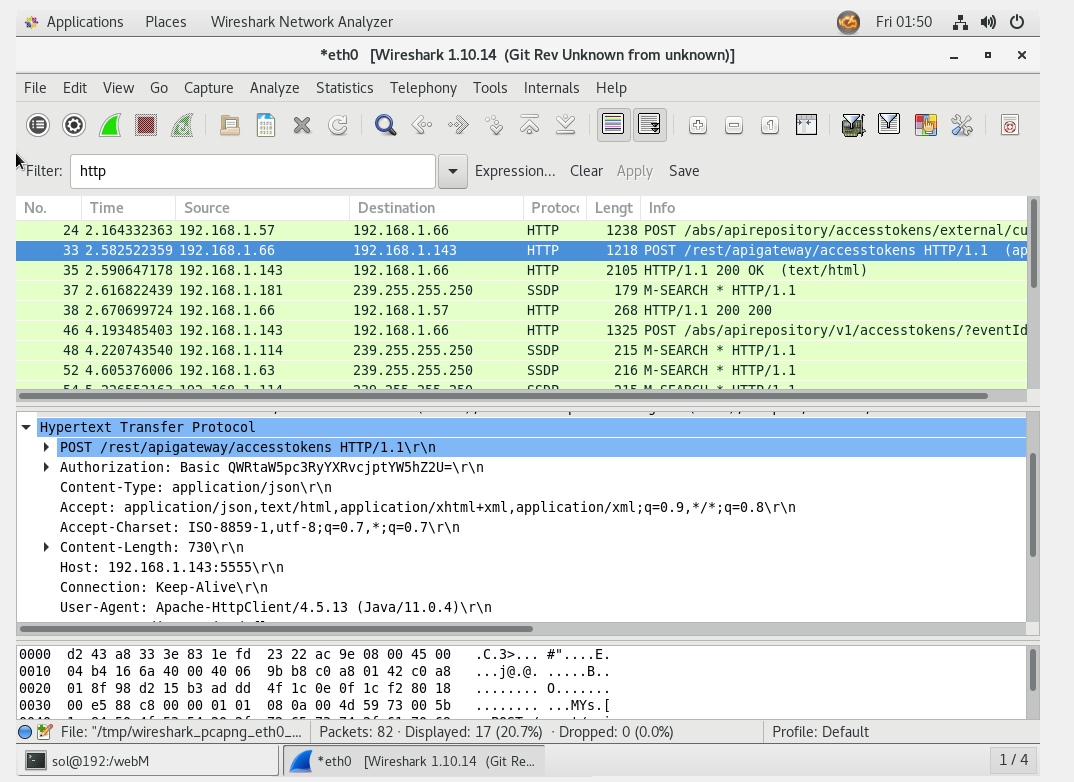Viewport: 1074px width, 782px height.
Task: Open the Telephony menu
Action: 423,88
